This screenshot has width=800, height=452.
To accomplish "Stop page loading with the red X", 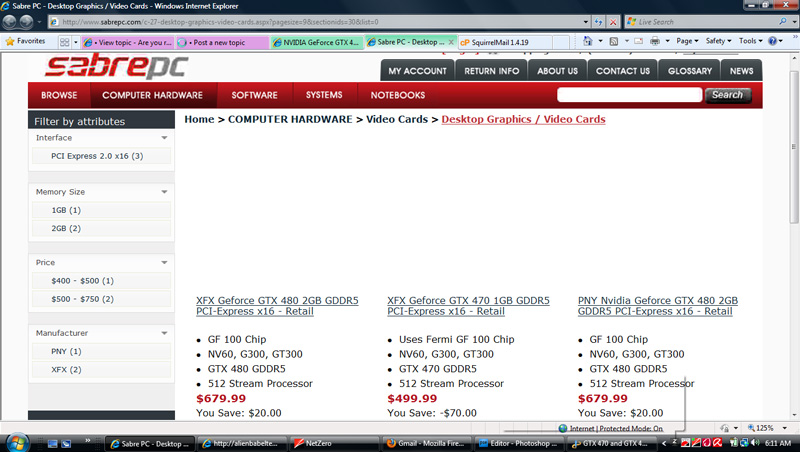I will (x=613, y=22).
